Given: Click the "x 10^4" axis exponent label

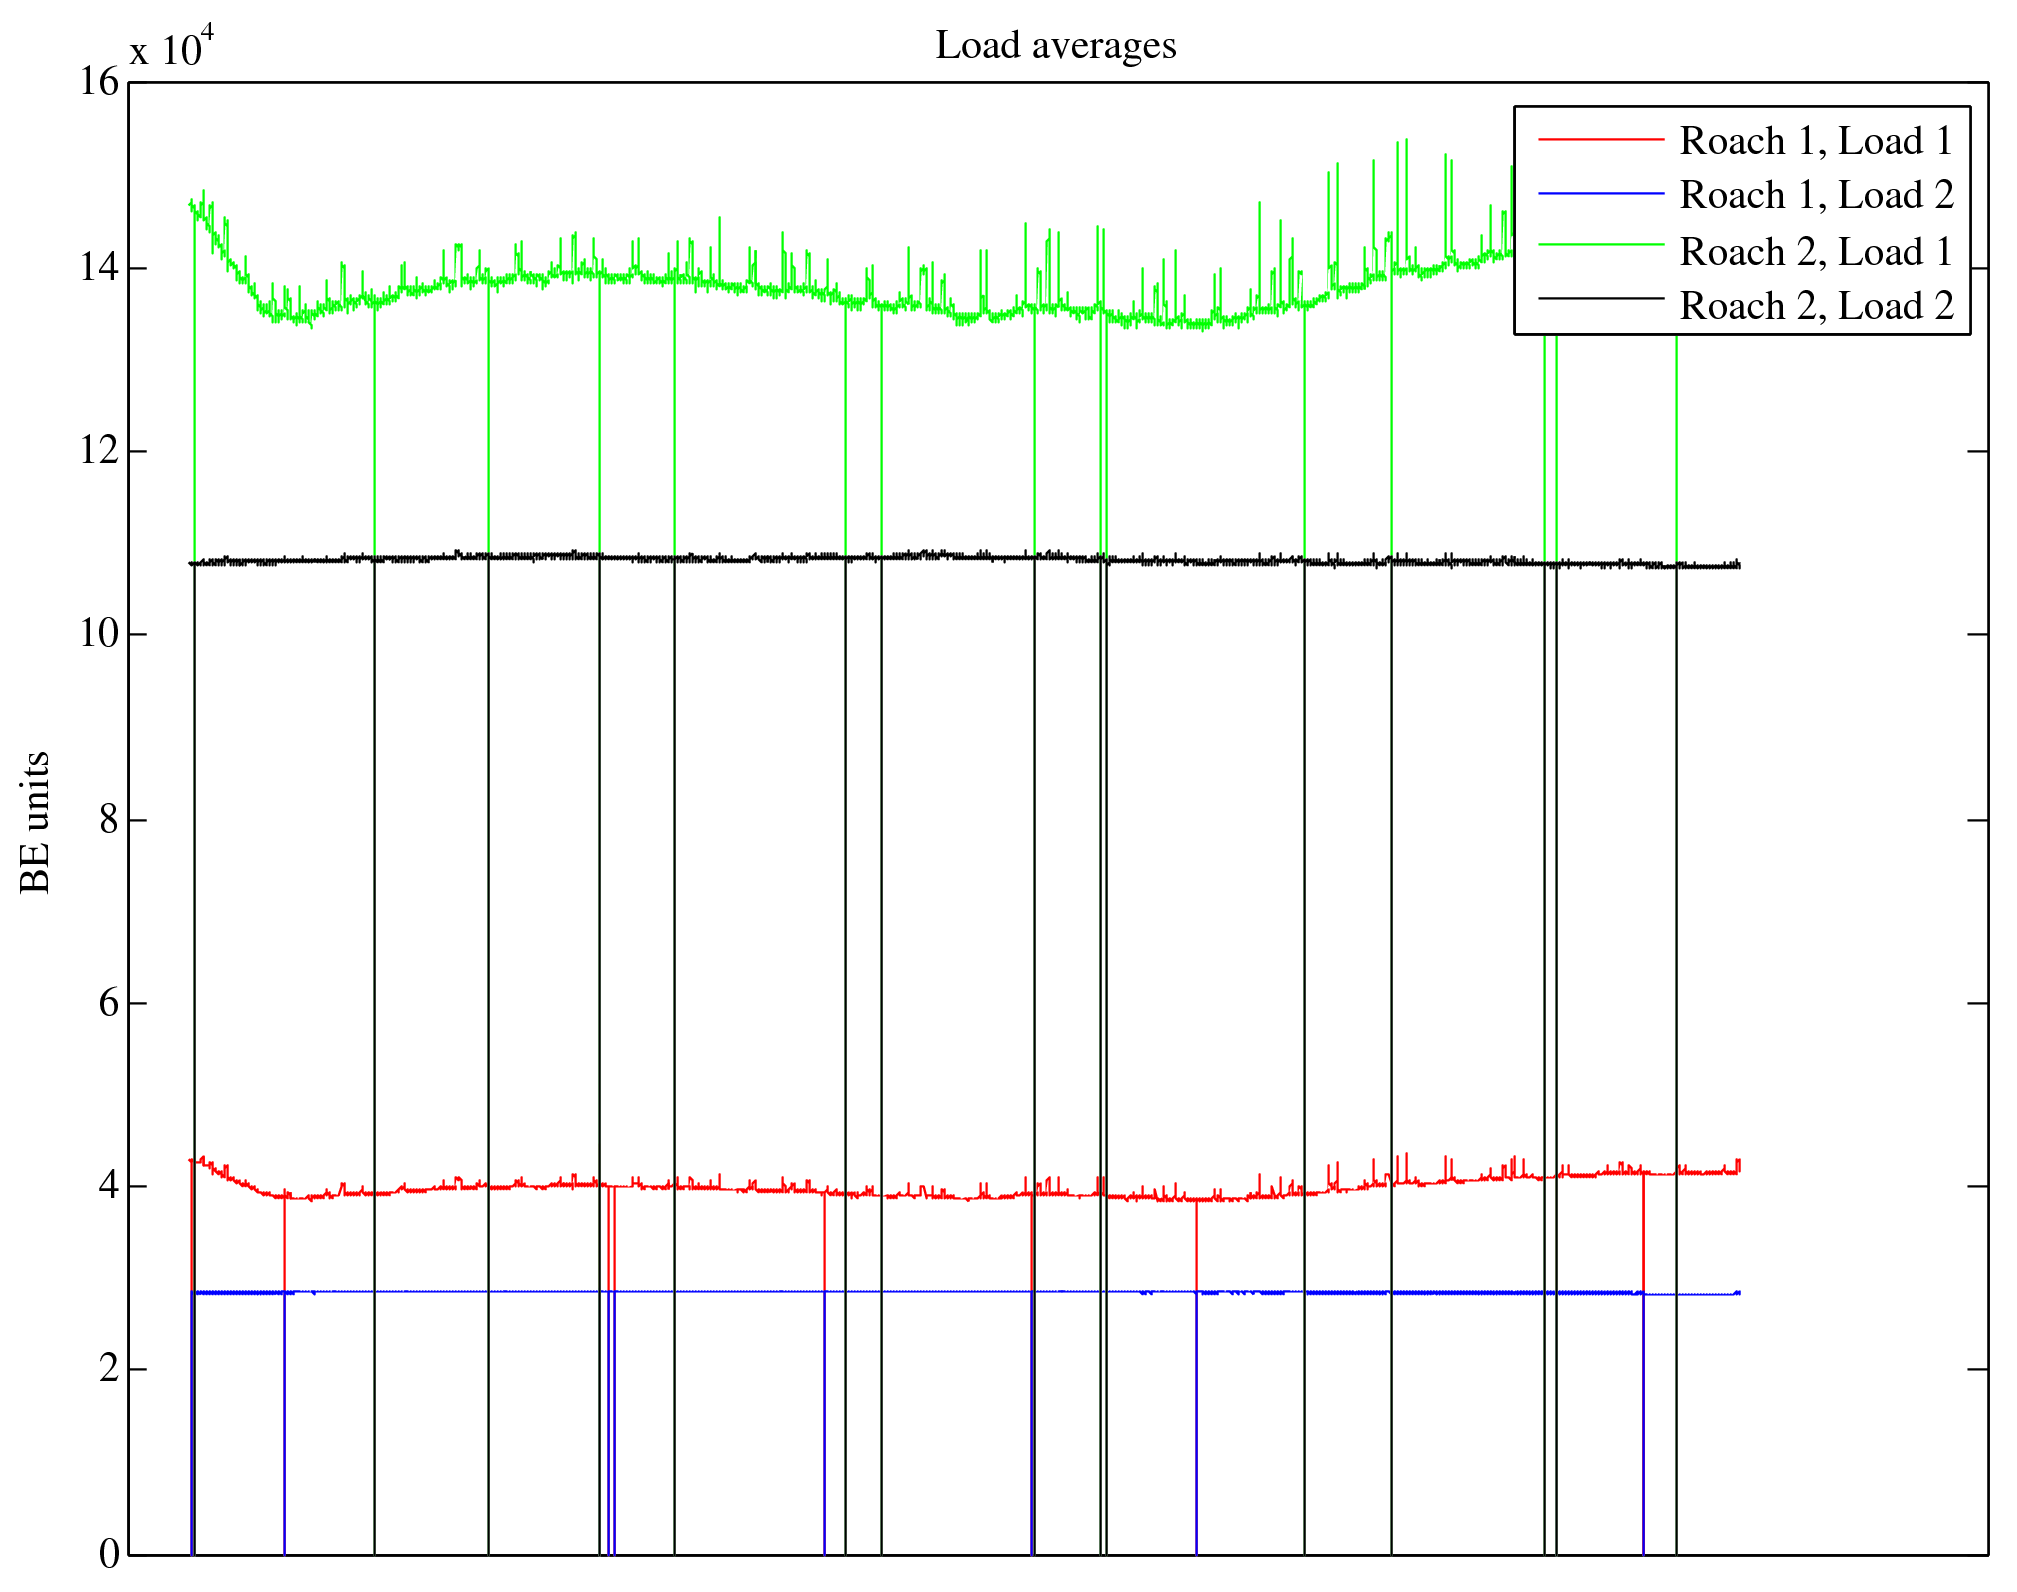Looking at the screenshot, I should [171, 46].
